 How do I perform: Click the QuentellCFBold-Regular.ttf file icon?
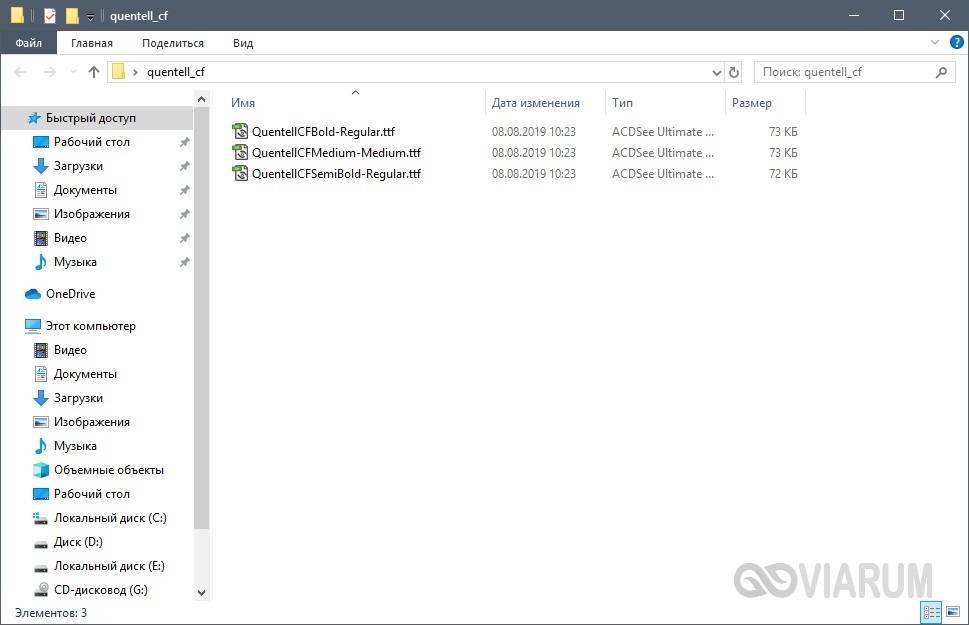(240, 131)
